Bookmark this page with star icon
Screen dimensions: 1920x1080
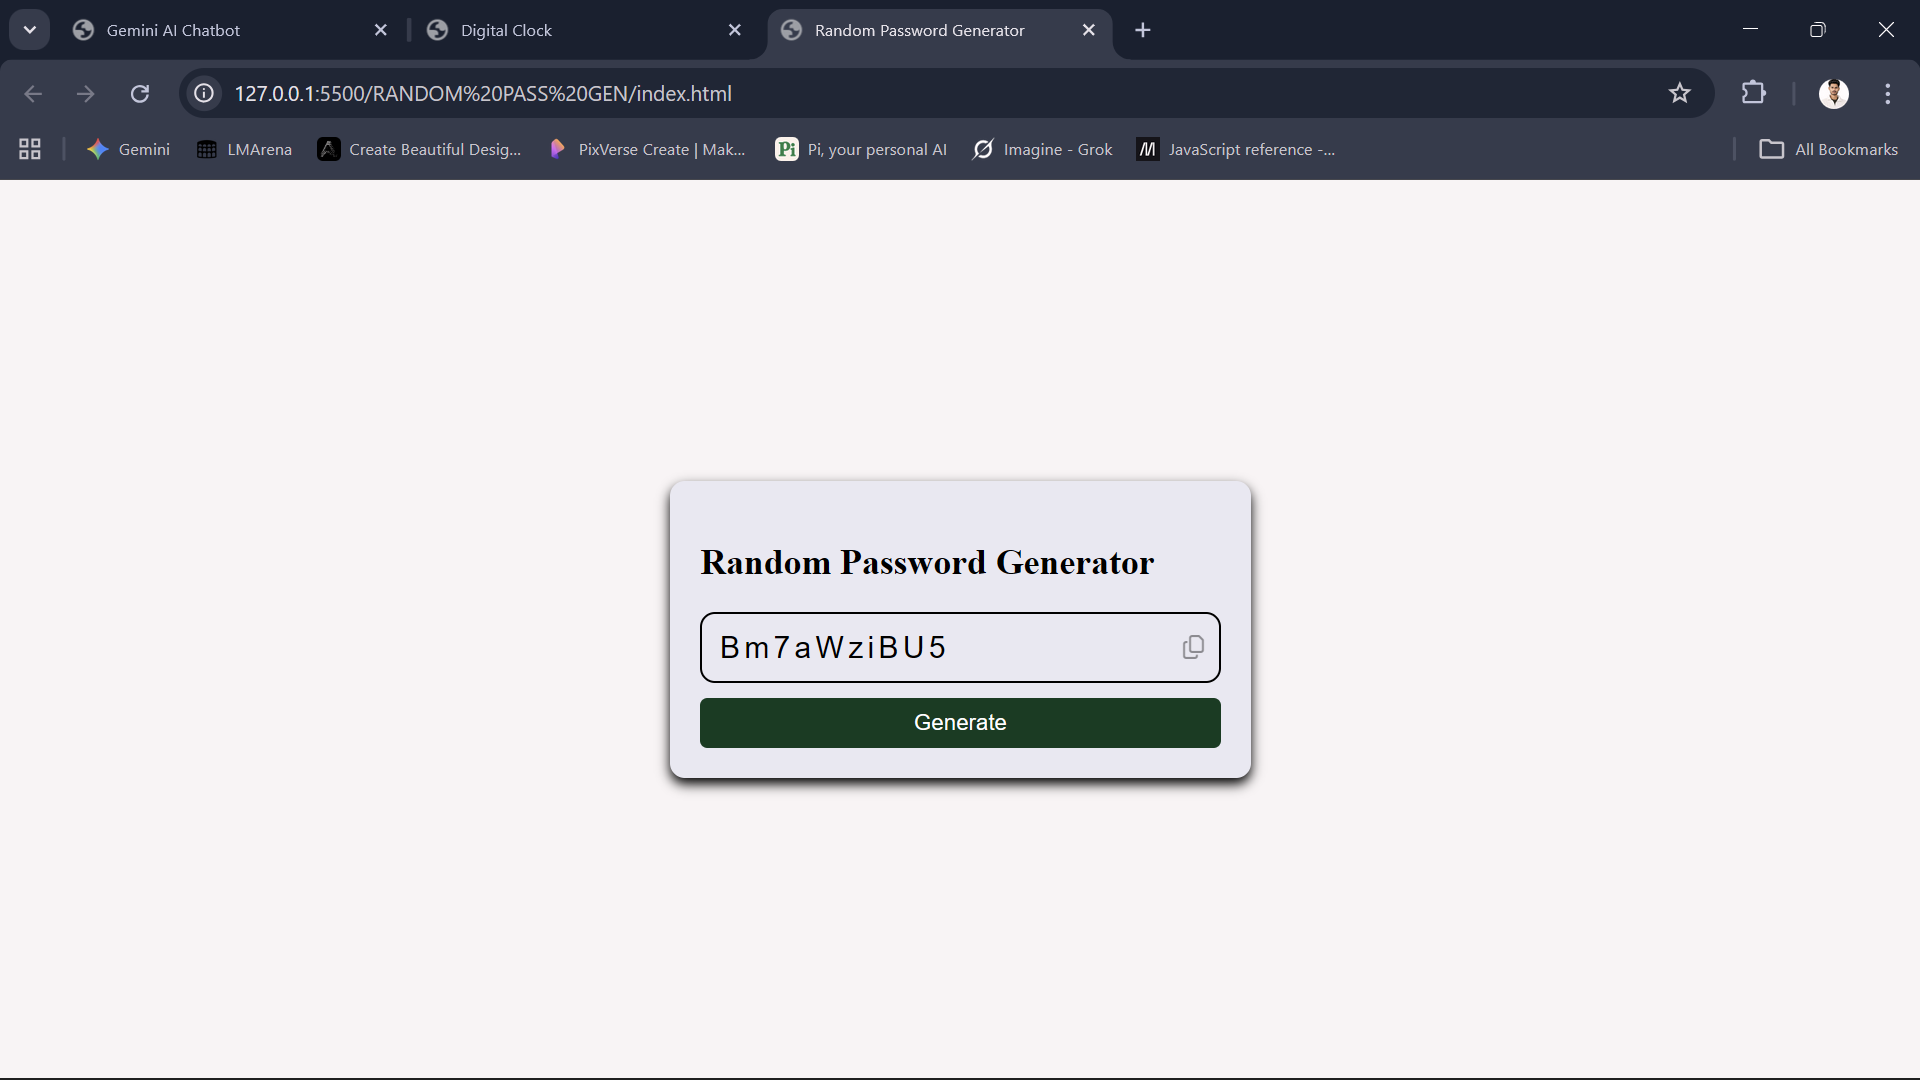tap(1679, 93)
